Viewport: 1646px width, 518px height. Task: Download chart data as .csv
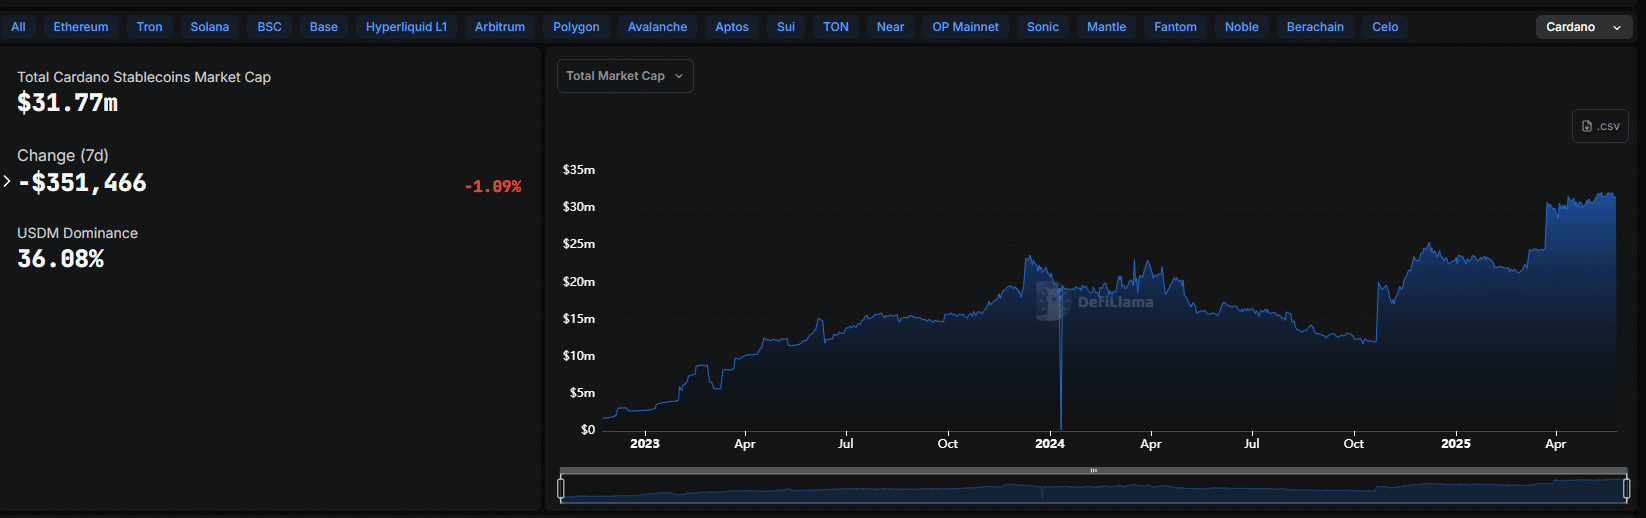pyautogui.click(x=1601, y=126)
